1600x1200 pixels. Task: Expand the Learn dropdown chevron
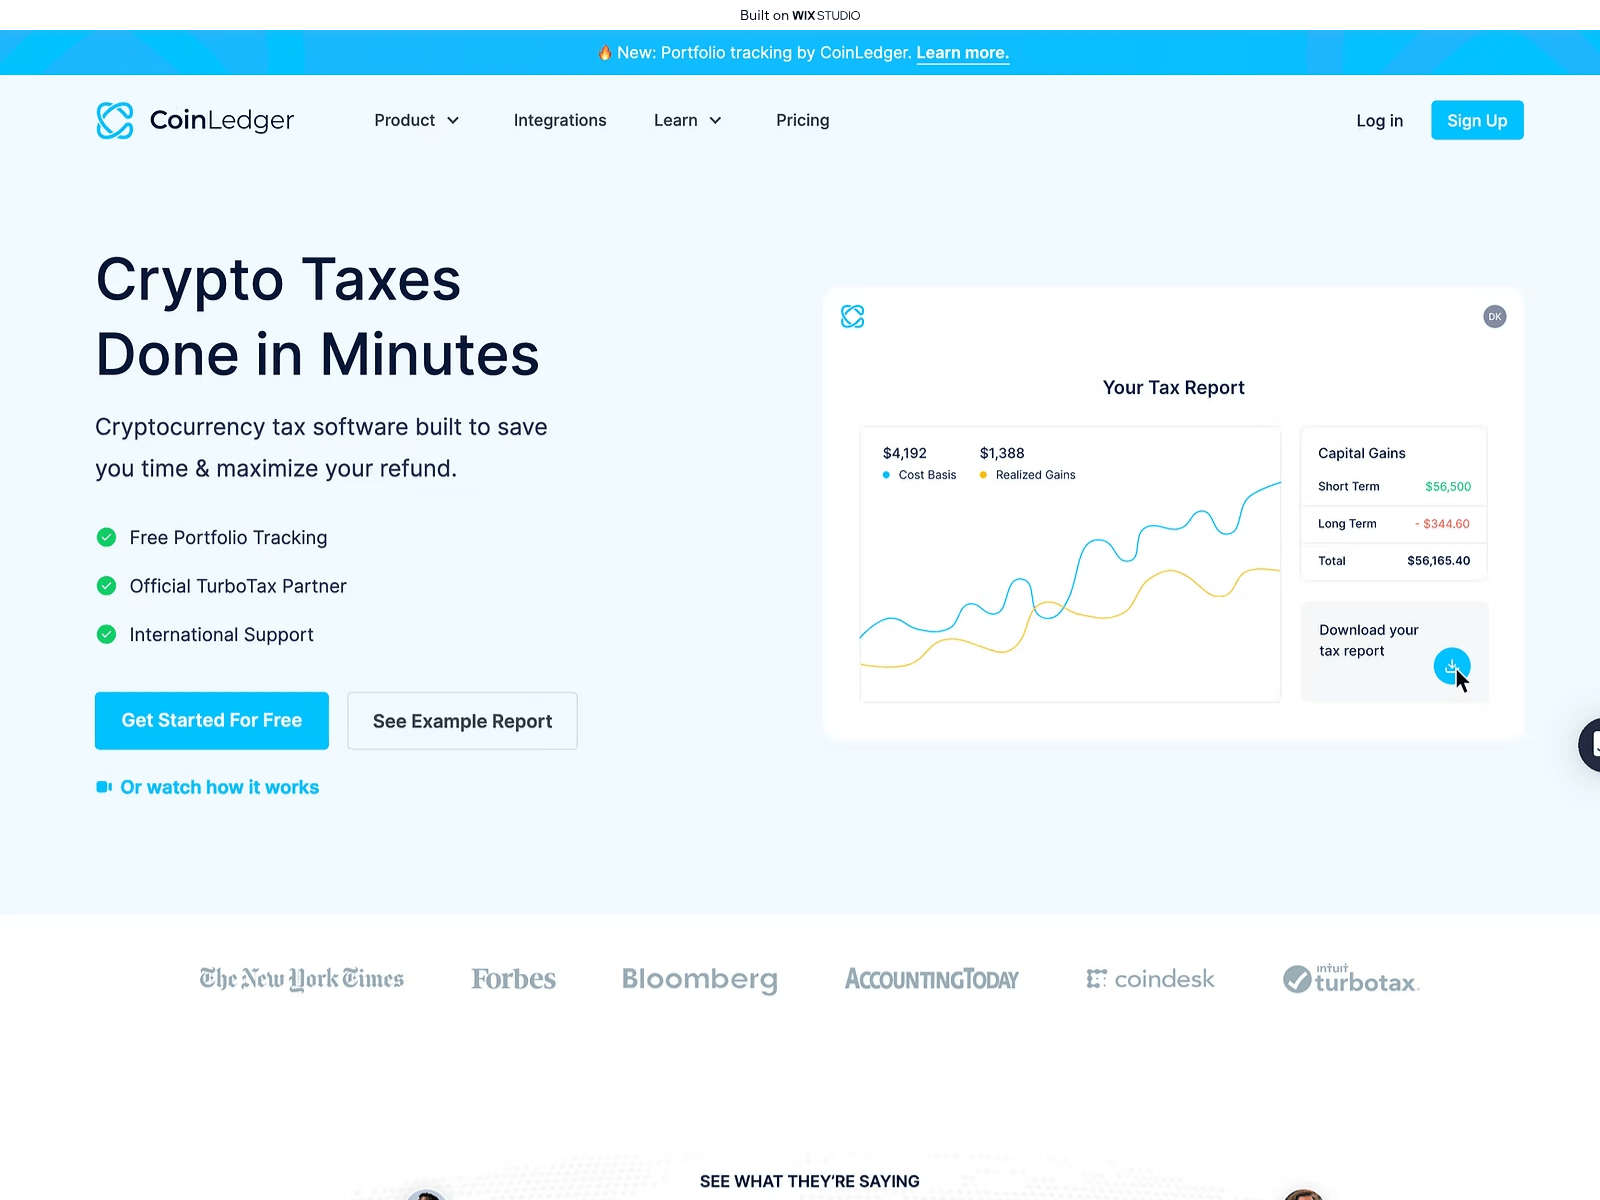point(715,120)
